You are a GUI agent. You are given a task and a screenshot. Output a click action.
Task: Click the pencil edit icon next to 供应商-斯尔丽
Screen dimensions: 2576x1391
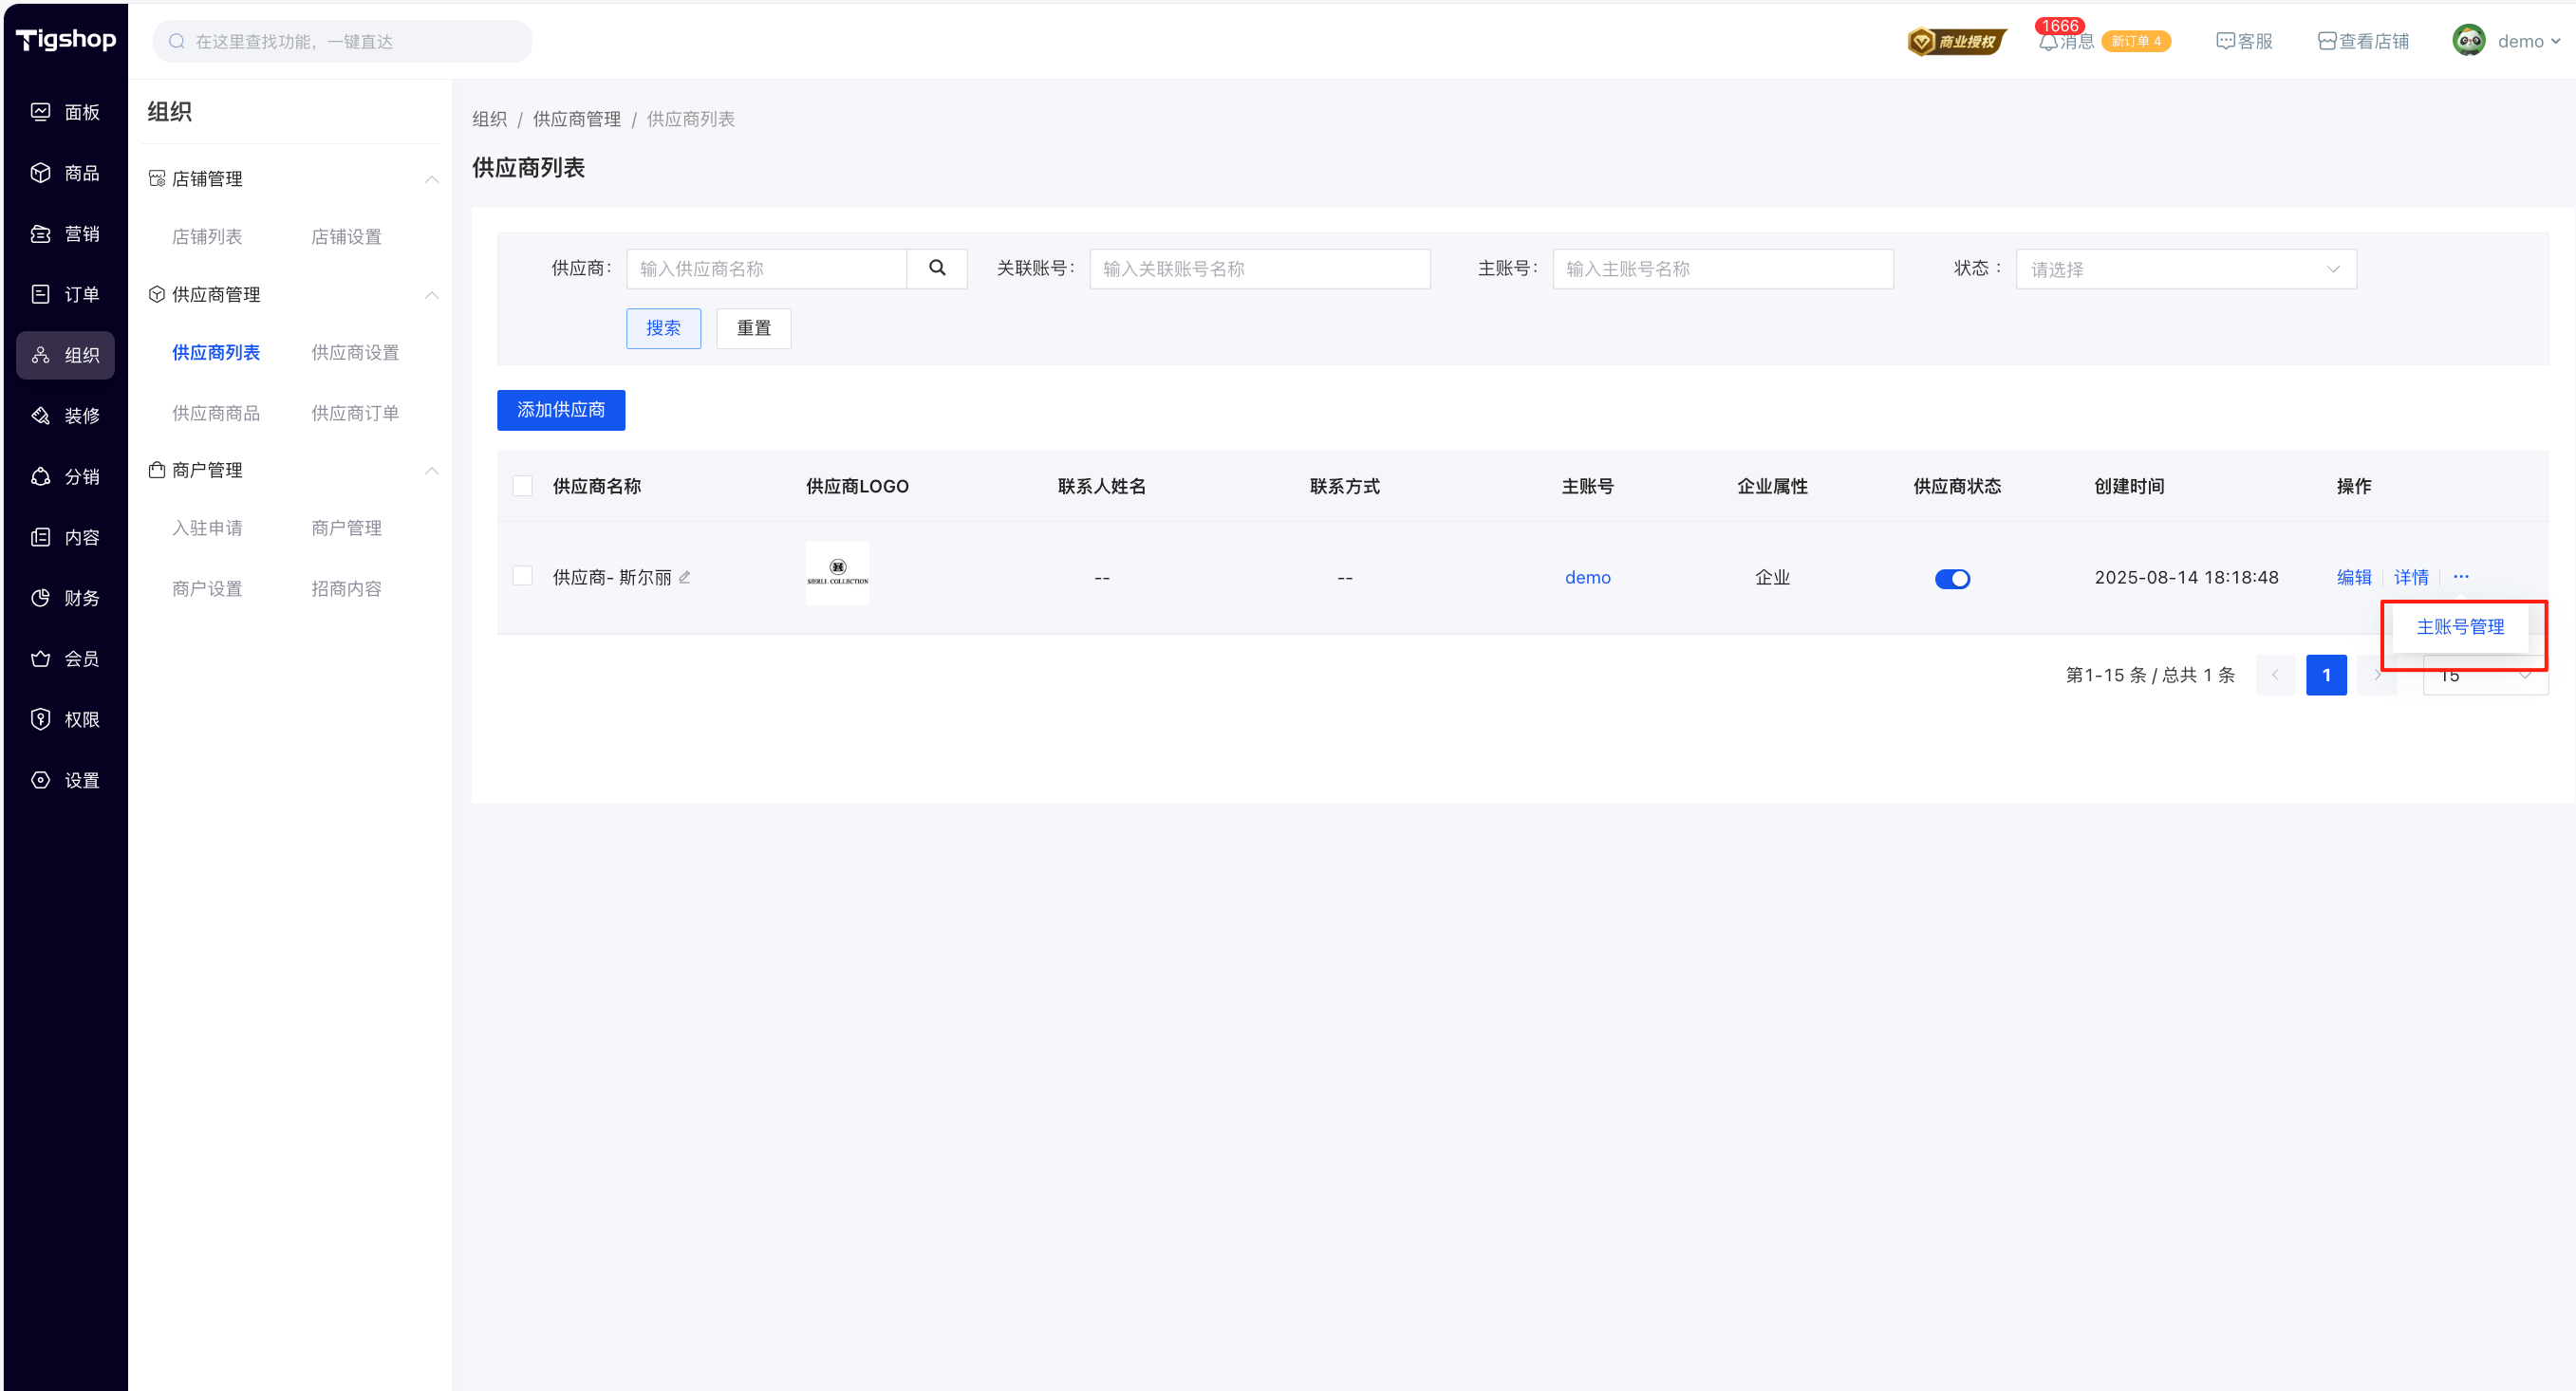[x=685, y=577]
